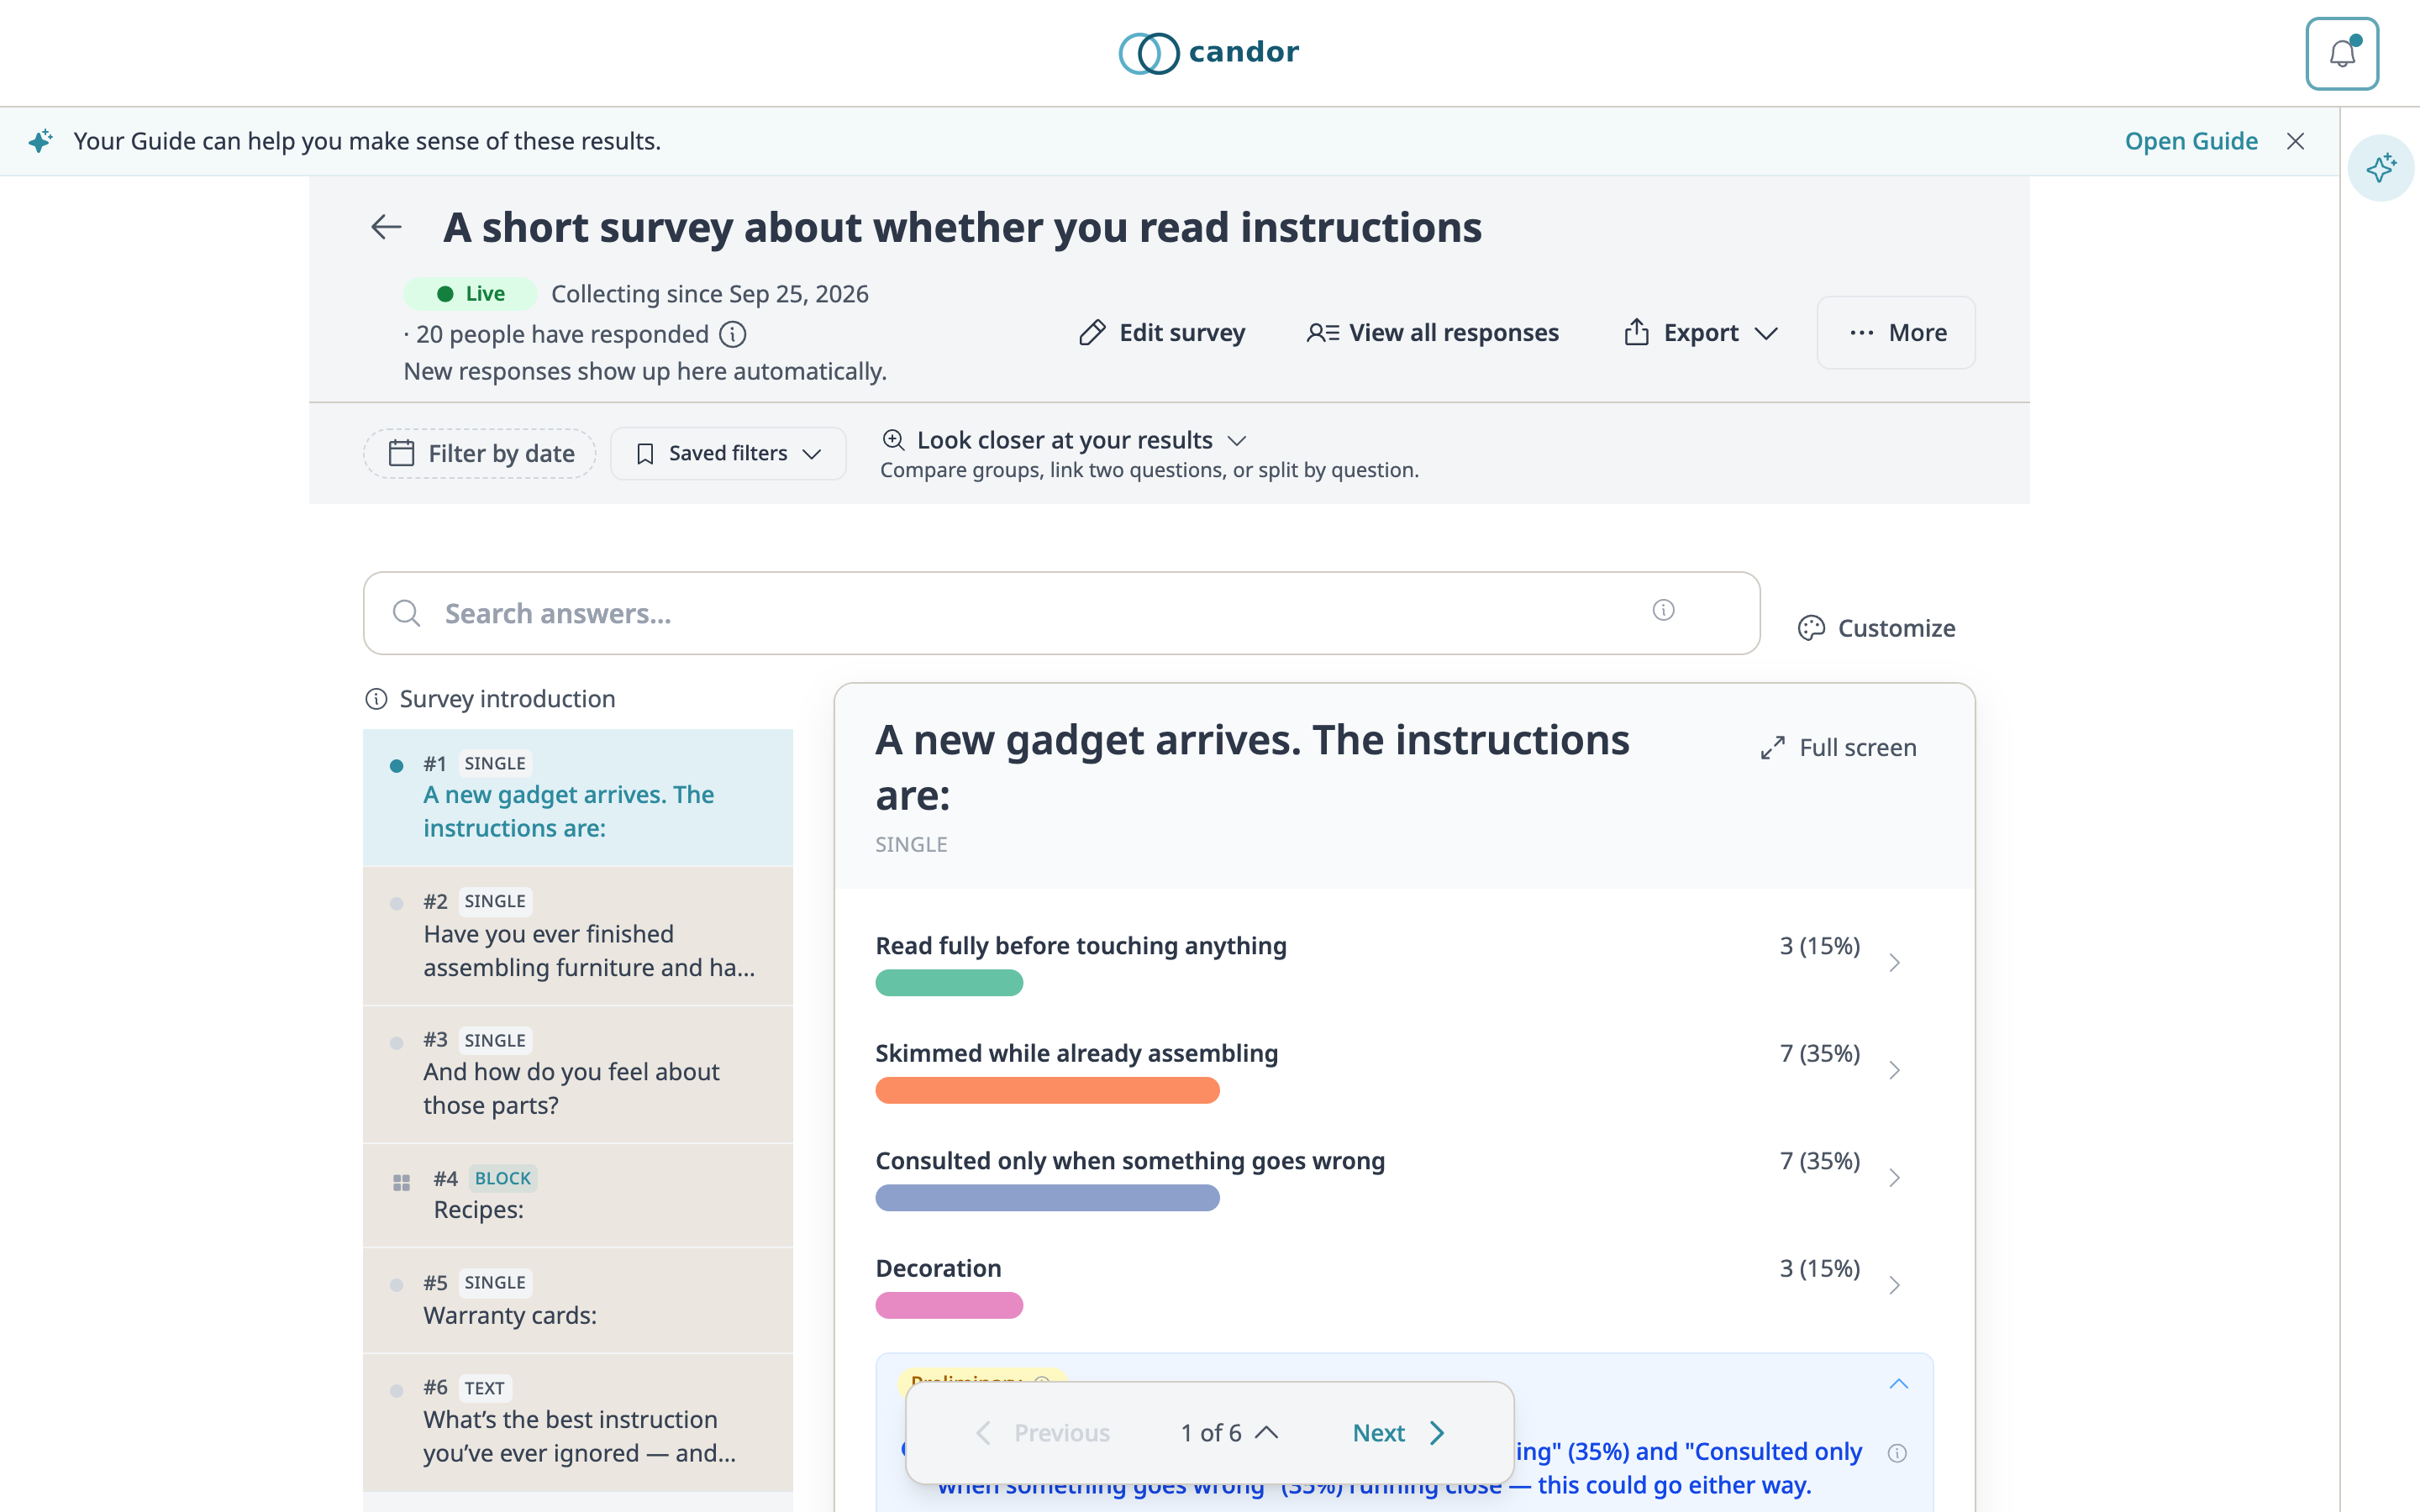
Task: Open the Survey introduction info item
Action: click(x=490, y=699)
